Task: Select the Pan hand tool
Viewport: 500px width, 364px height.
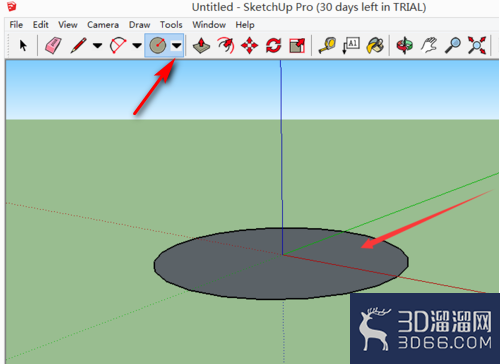Action: coord(429,45)
